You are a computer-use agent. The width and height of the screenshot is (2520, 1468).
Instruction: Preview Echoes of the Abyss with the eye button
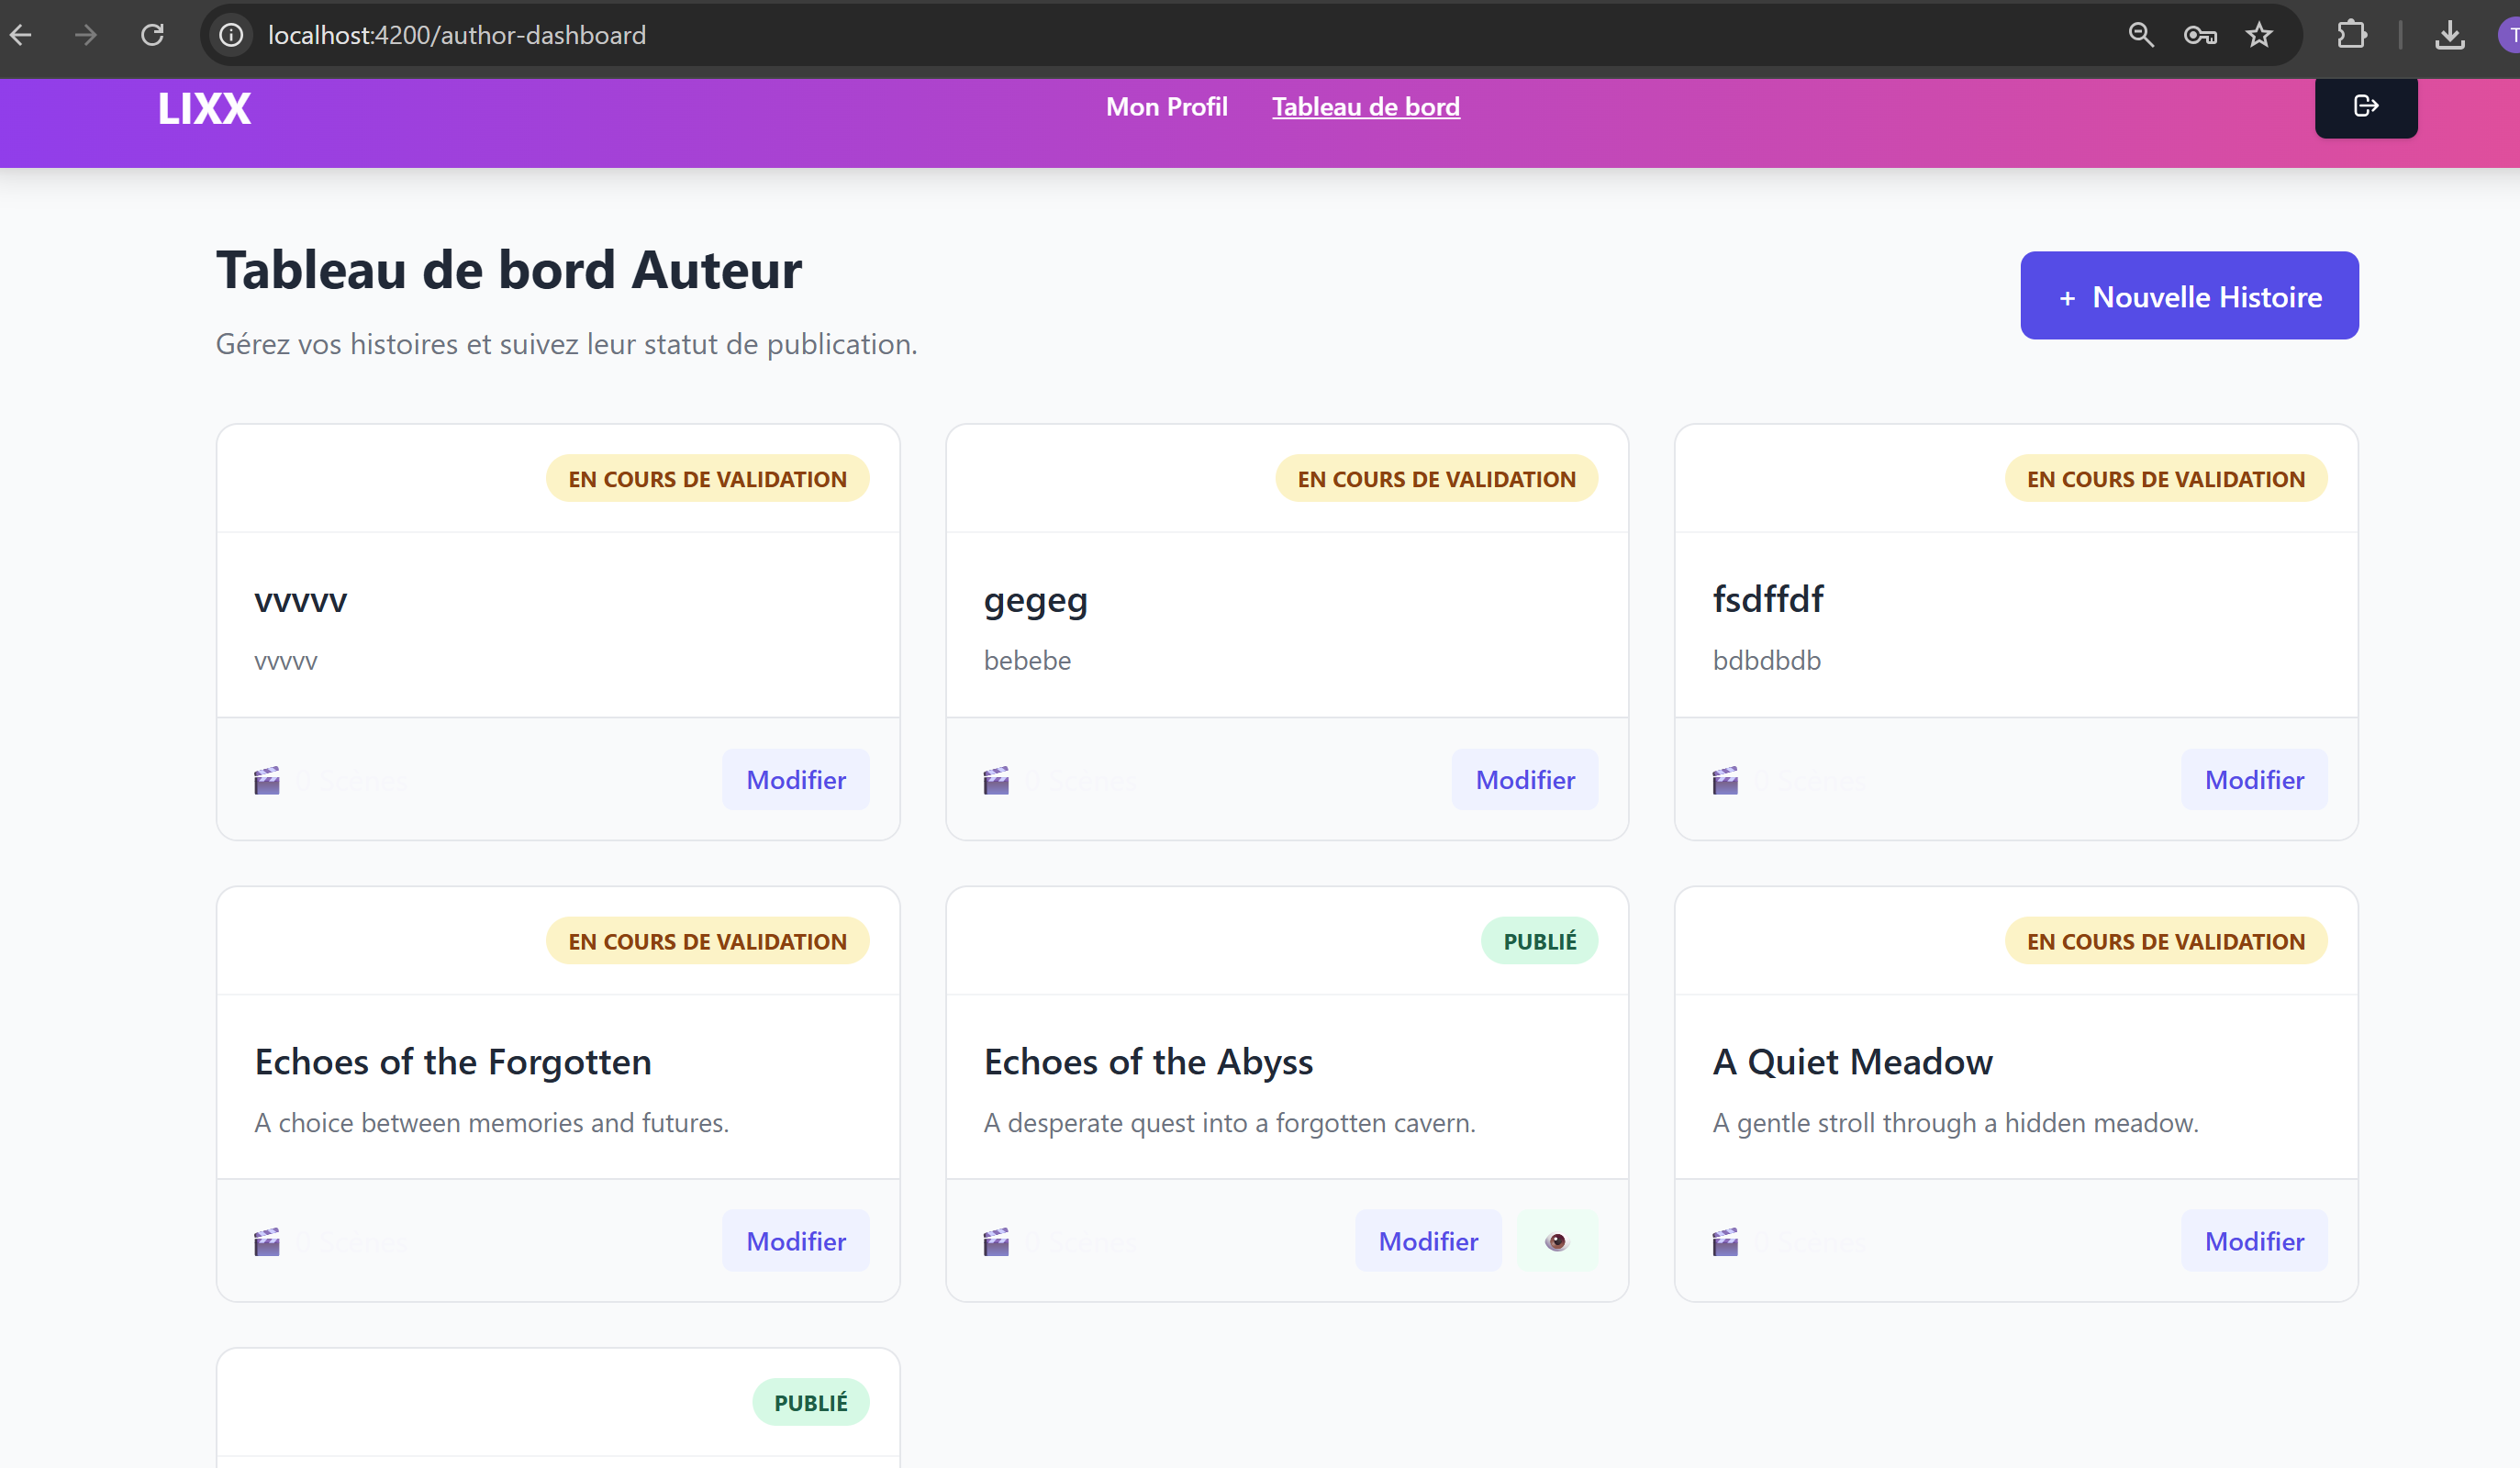(1557, 1241)
